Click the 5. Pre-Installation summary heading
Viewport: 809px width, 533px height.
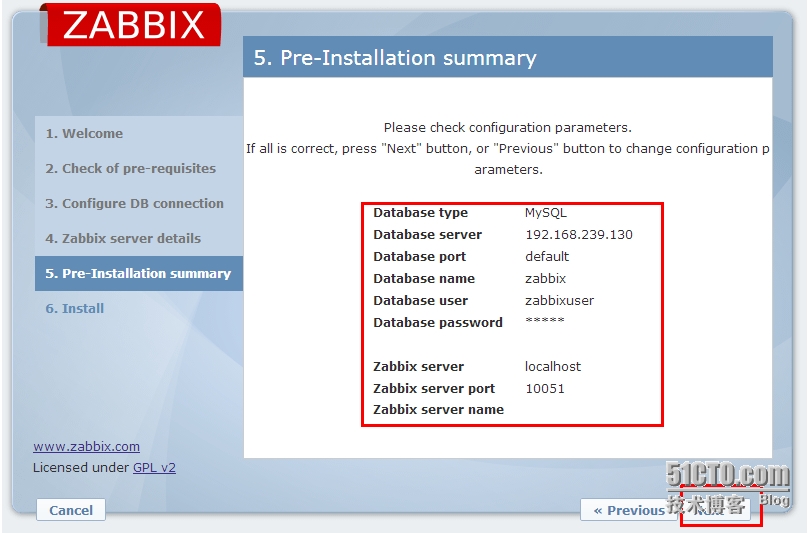click(x=395, y=58)
